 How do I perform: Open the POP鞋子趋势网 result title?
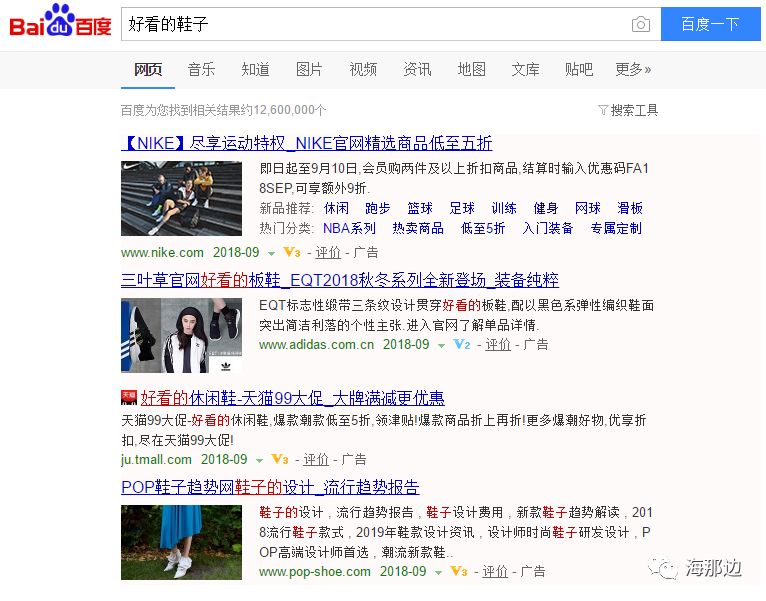click(x=270, y=487)
